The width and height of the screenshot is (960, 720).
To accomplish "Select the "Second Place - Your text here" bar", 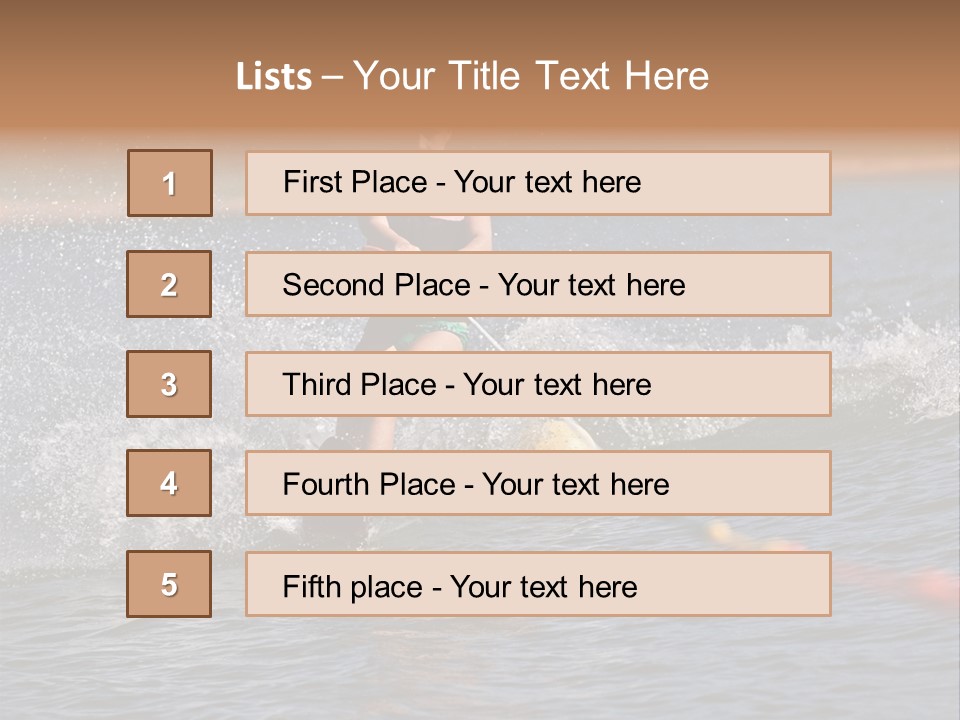I will pyautogui.click(x=538, y=284).
